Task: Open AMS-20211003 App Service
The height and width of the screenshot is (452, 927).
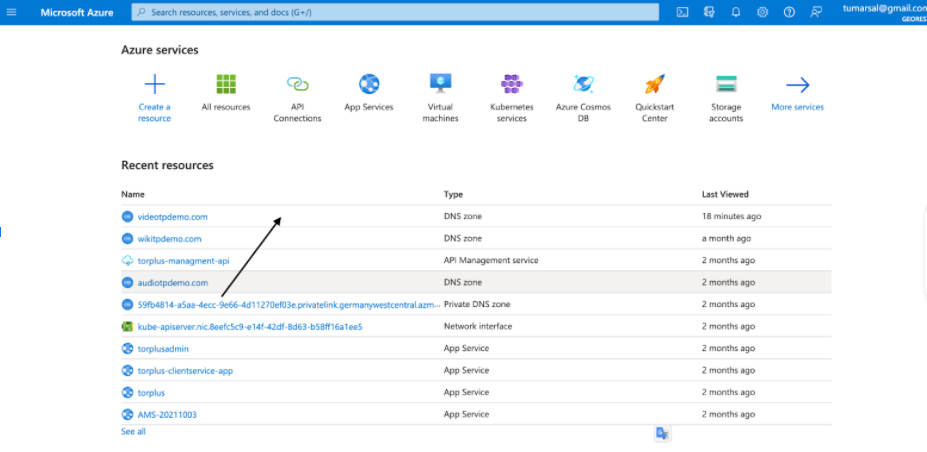Action: (x=167, y=415)
